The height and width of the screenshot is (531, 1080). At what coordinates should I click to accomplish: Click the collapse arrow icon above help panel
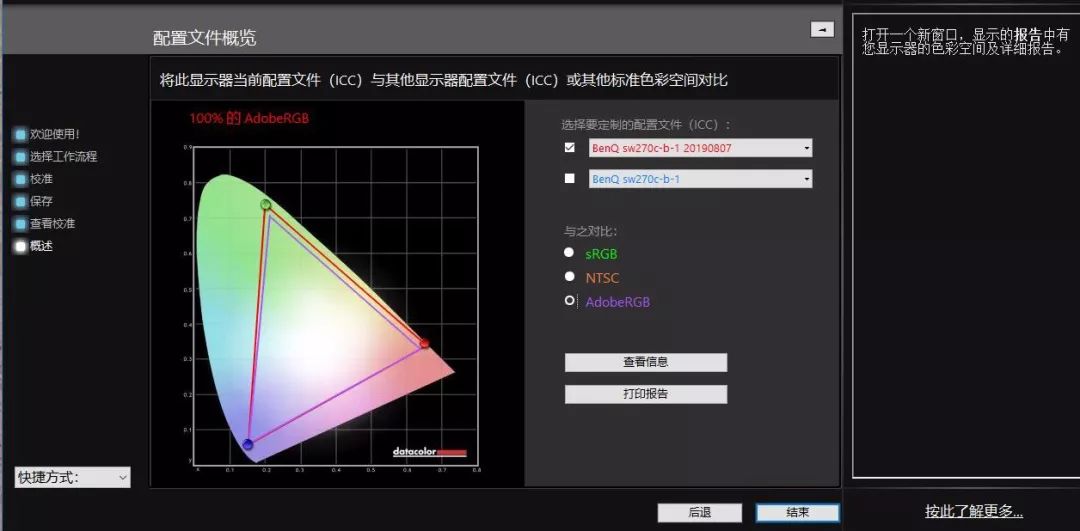(x=821, y=30)
